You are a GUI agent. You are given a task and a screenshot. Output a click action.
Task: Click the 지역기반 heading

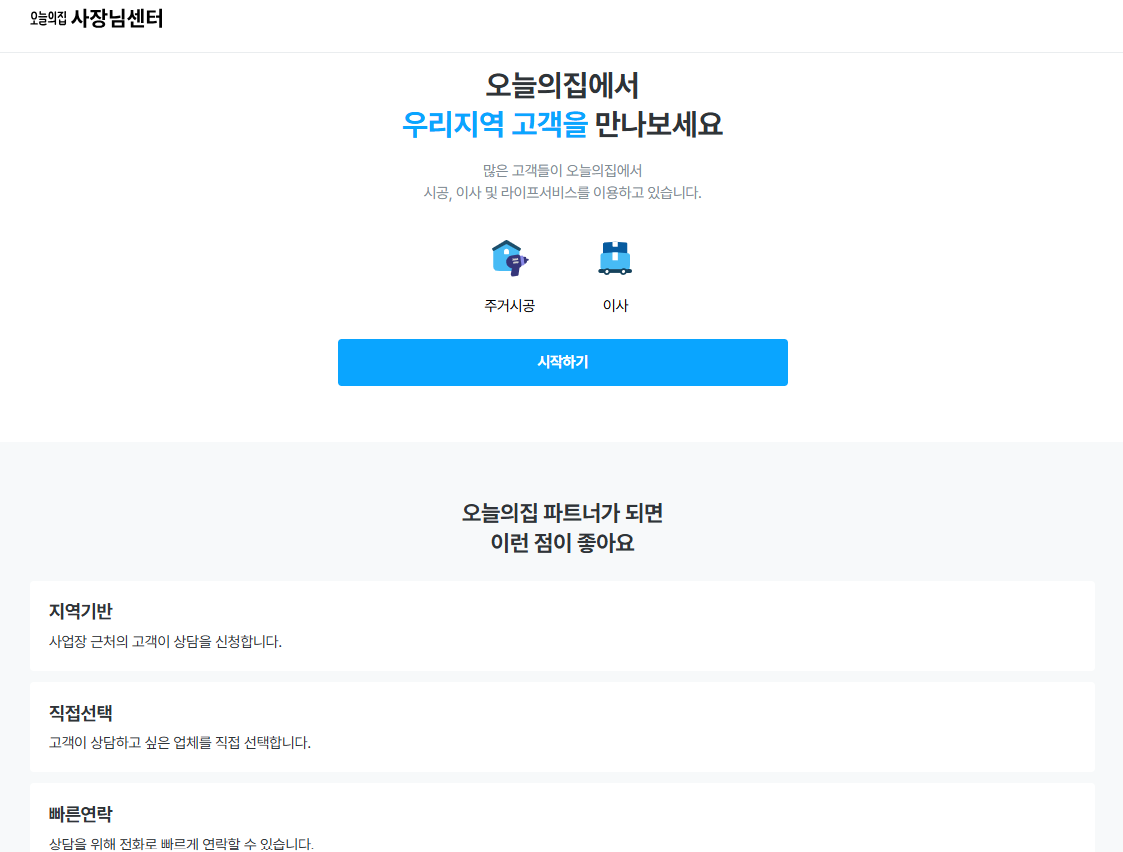81,611
